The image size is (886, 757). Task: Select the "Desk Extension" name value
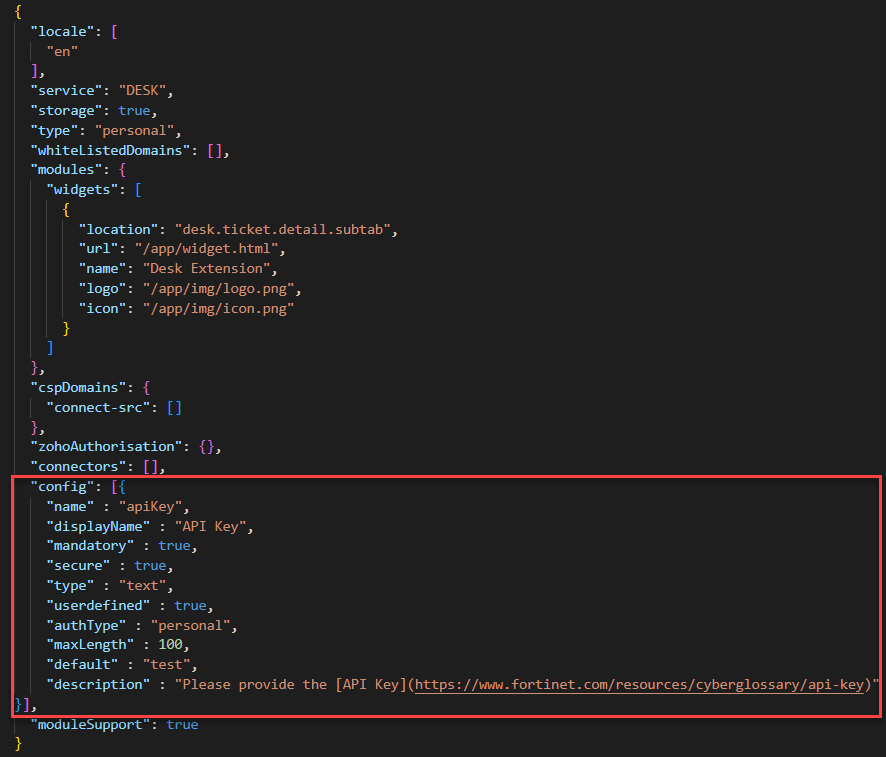point(206,268)
